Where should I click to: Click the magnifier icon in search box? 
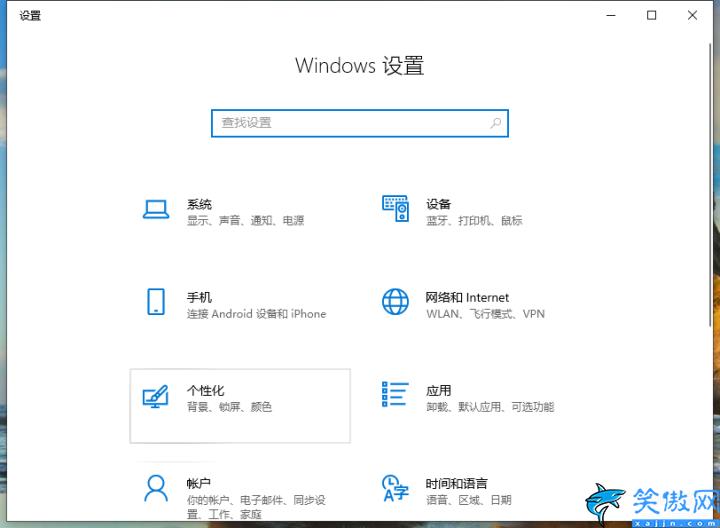tap(495, 123)
